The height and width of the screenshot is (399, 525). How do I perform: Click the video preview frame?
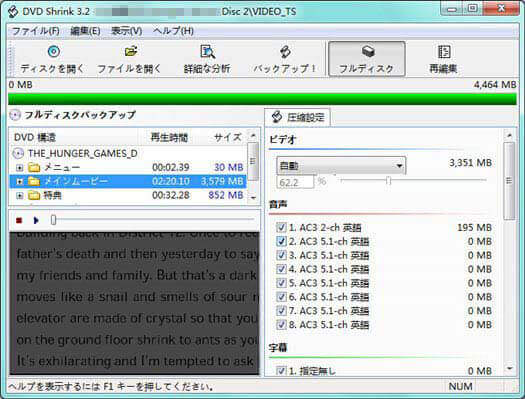click(134, 303)
